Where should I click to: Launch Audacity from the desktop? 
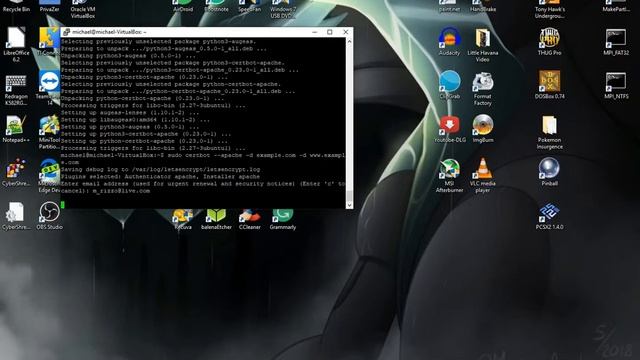click(x=449, y=41)
